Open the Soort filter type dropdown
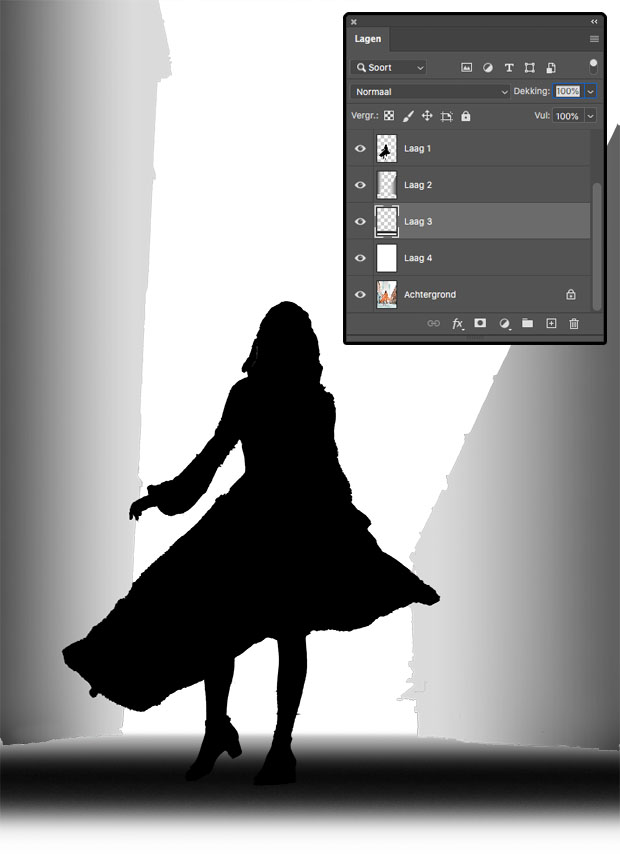This screenshot has width=620, height=868. tap(388, 68)
